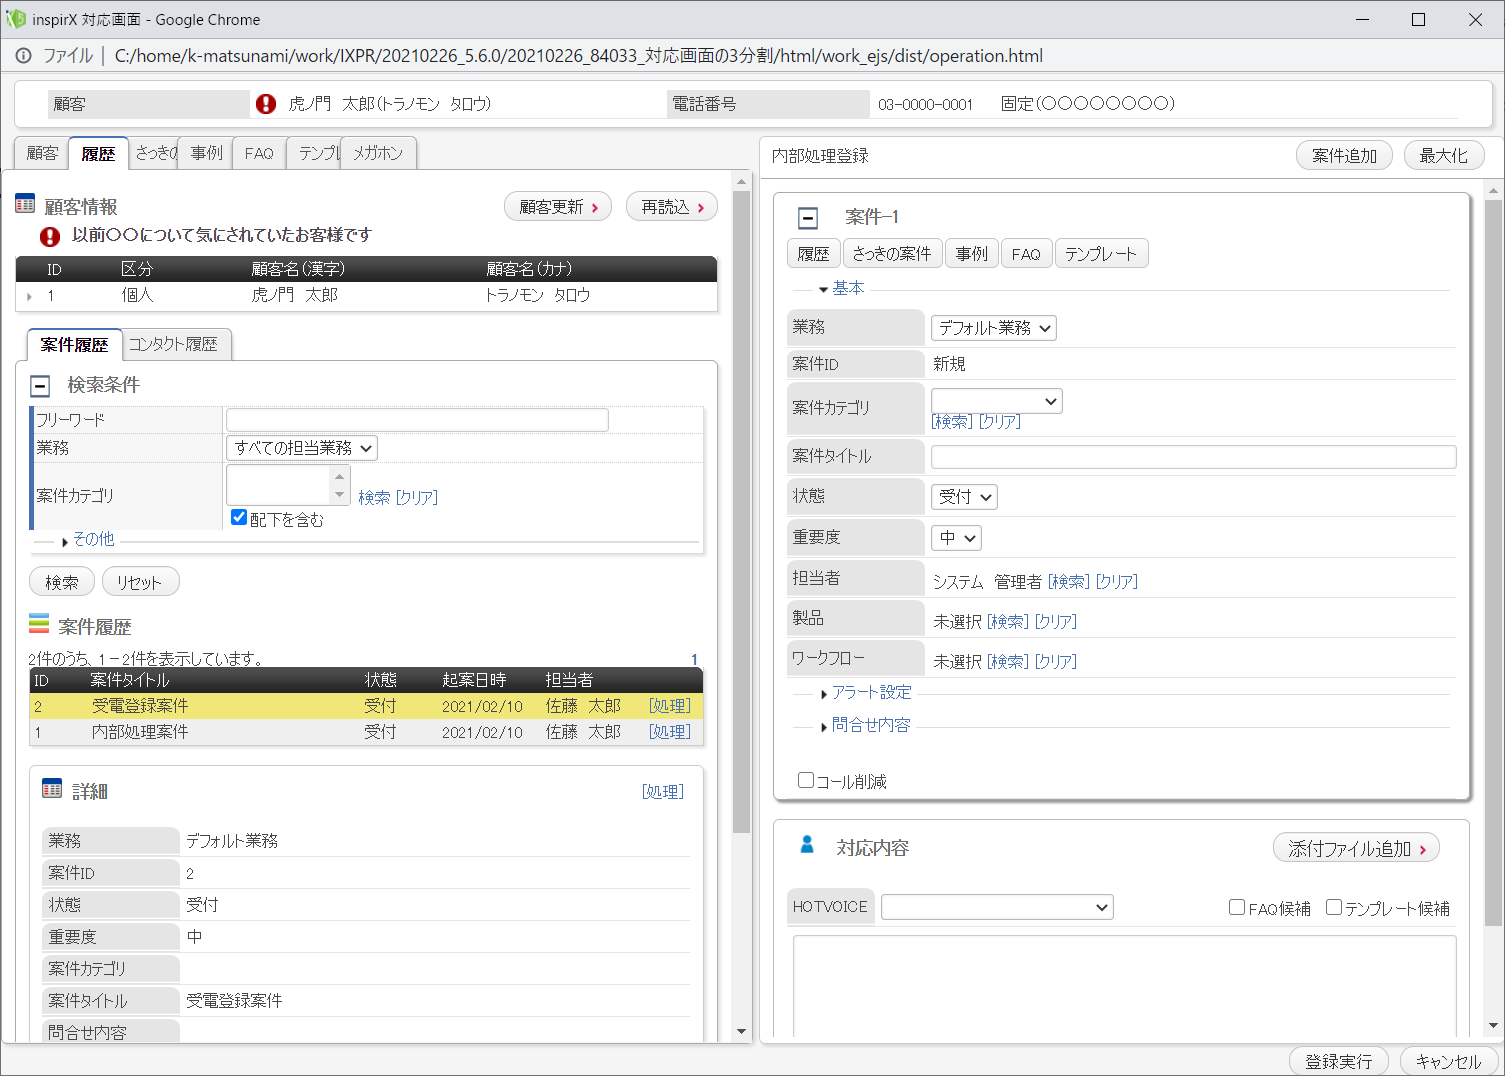This screenshot has height=1076, width=1505.
Task: Switch to the 履歴 tab in left panel
Action: tap(98, 154)
